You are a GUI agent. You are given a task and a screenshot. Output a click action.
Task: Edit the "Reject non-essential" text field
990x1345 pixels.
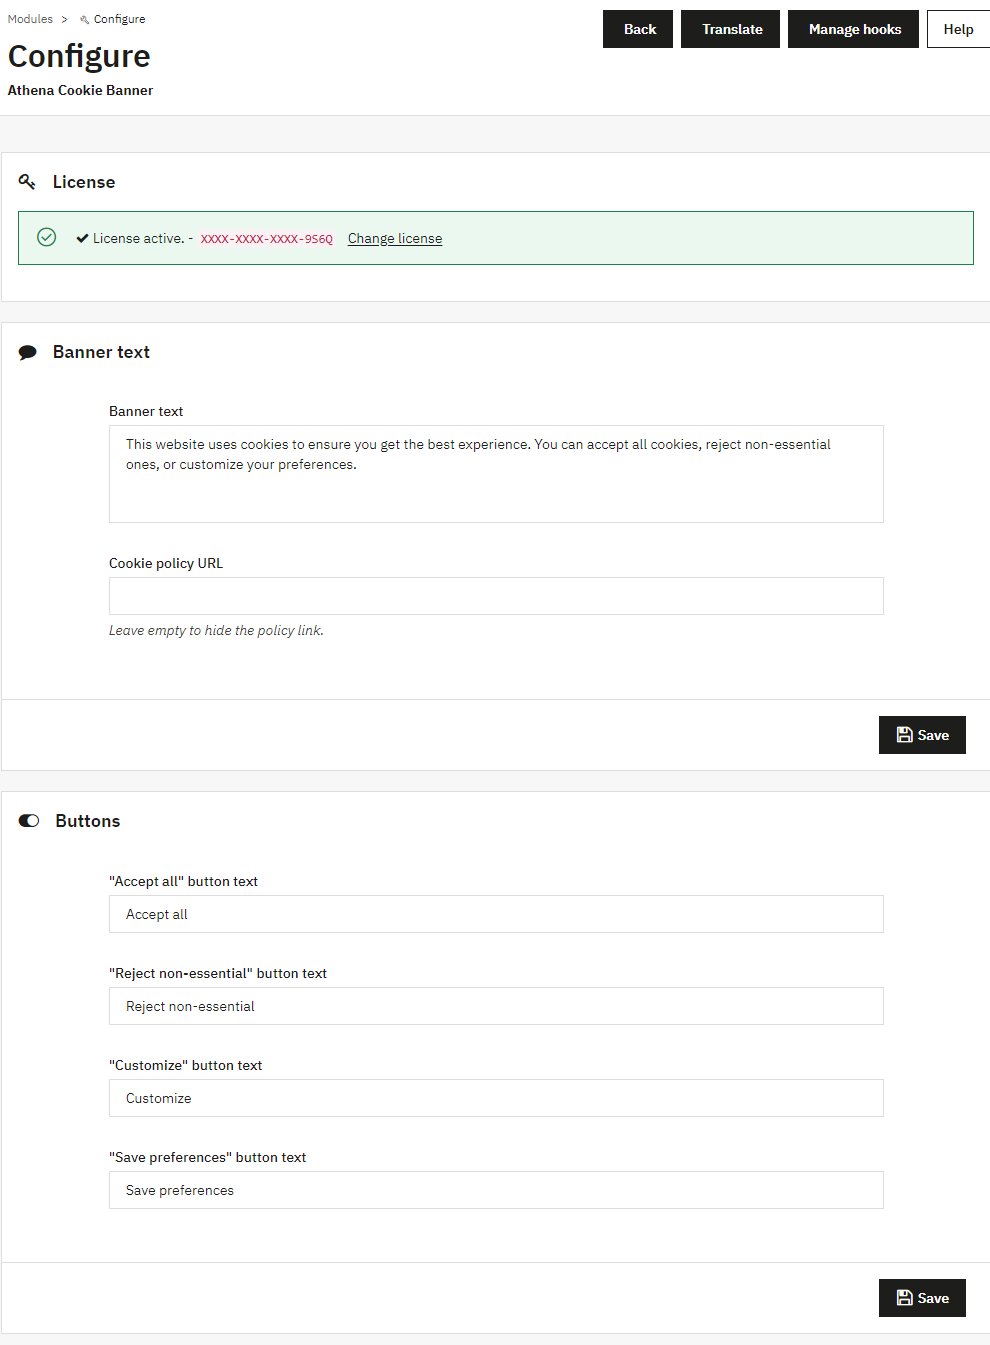tap(496, 1006)
